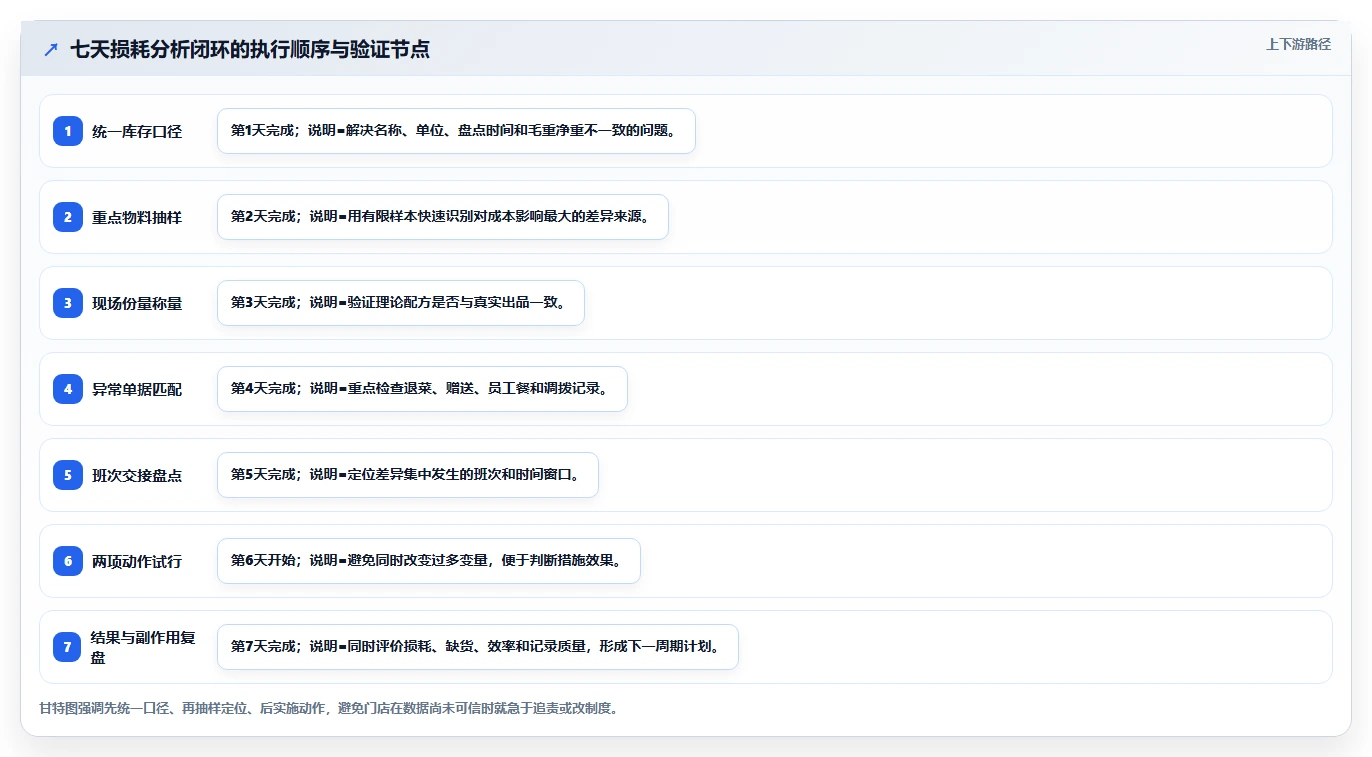Click the footnote starting with 甘特图强调
This screenshot has width=1372, height=757.
click(330, 708)
